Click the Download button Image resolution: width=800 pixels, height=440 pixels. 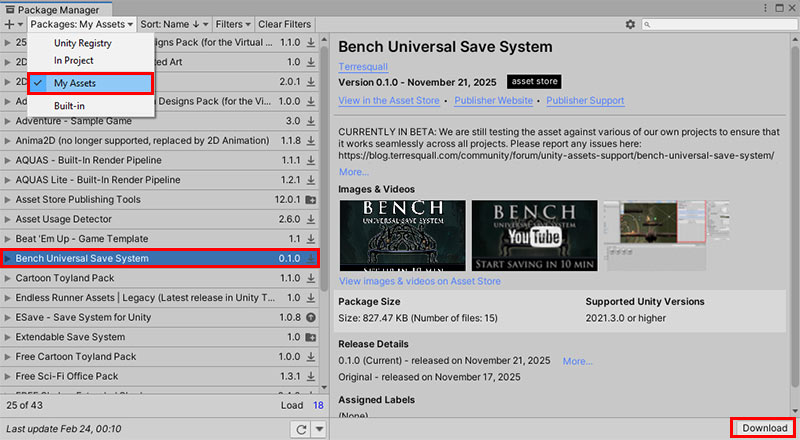pyautogui.click(x=764, y=428)
